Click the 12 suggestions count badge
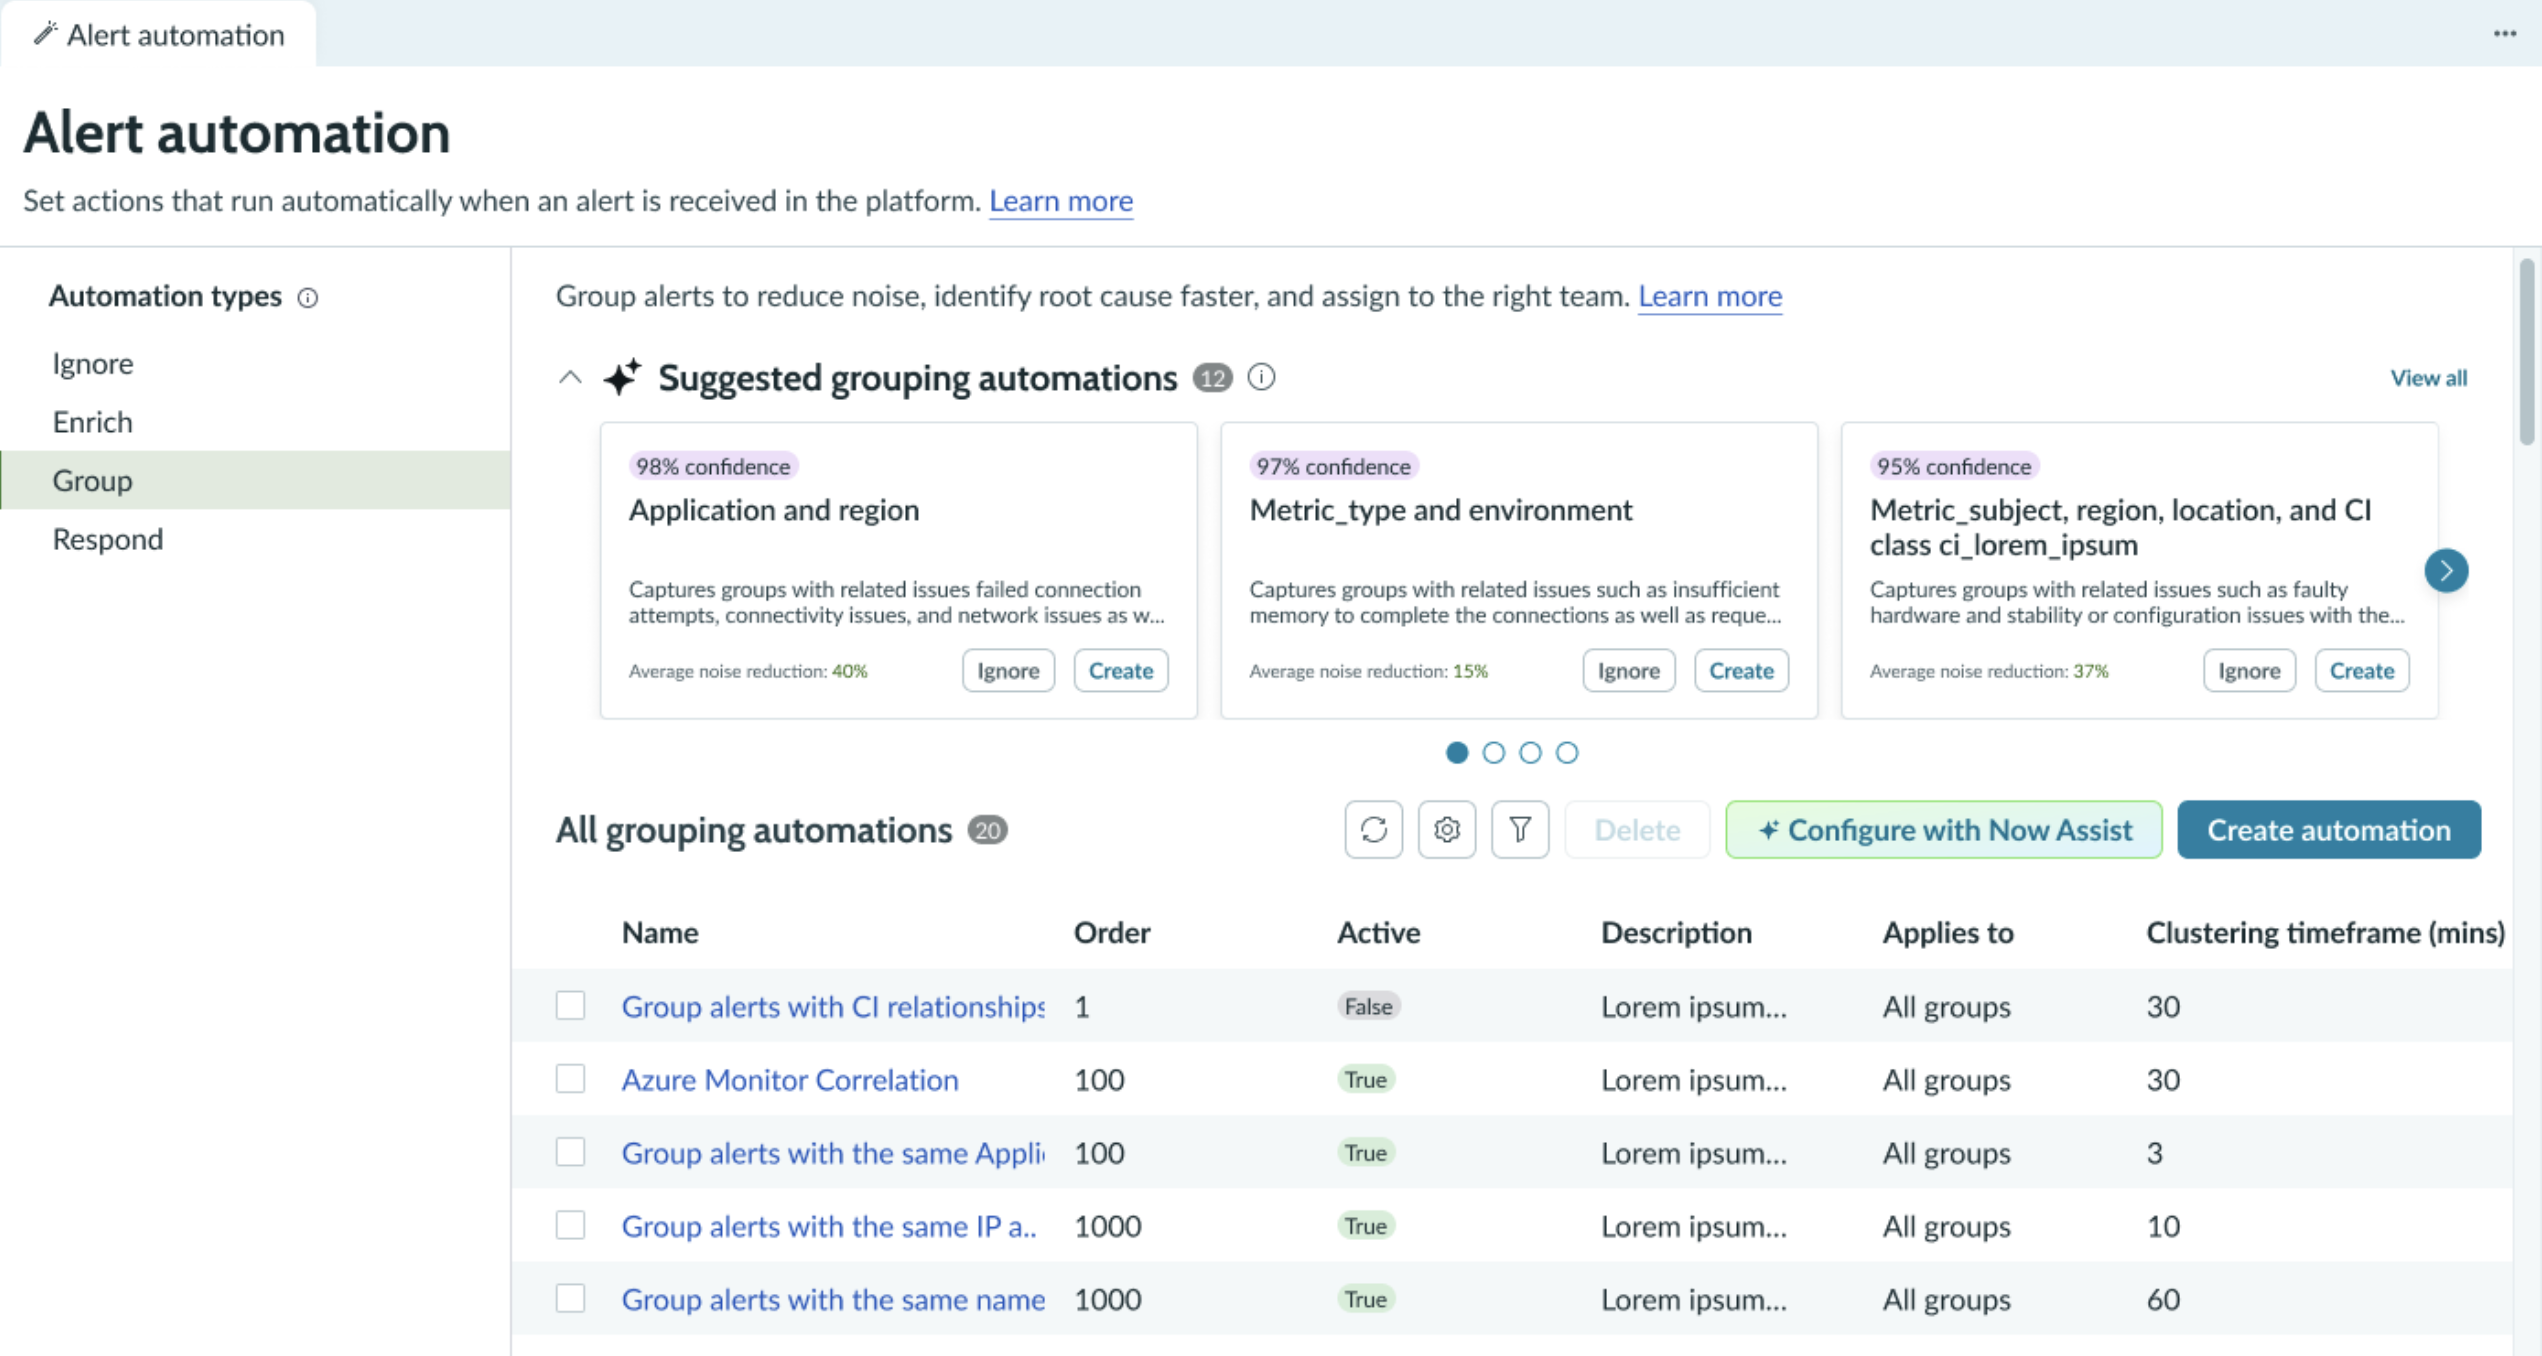The image size is (2542, 1356). [1213, 378]
